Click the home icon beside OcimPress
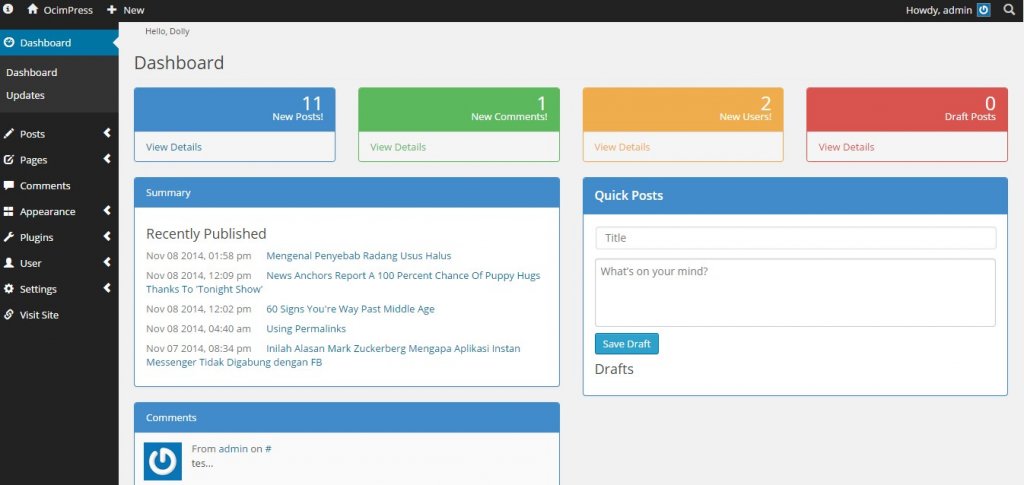The height and width of the screenshot is (485, 1024). click(x=32, y=10)
